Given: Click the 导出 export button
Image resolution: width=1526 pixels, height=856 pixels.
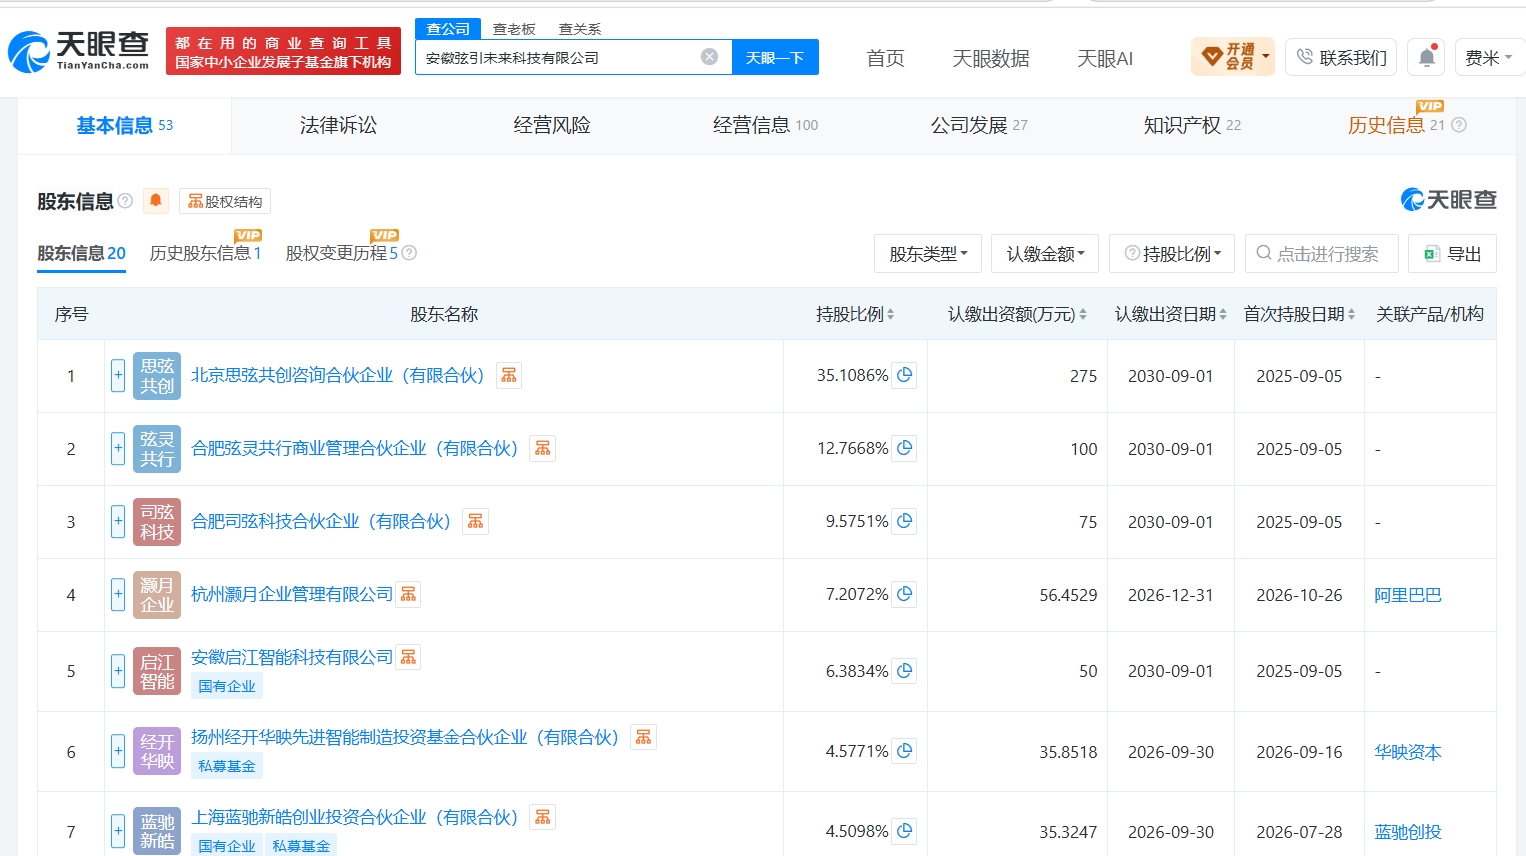Looking at the screenshot, I should click(x=1452, y=254).
